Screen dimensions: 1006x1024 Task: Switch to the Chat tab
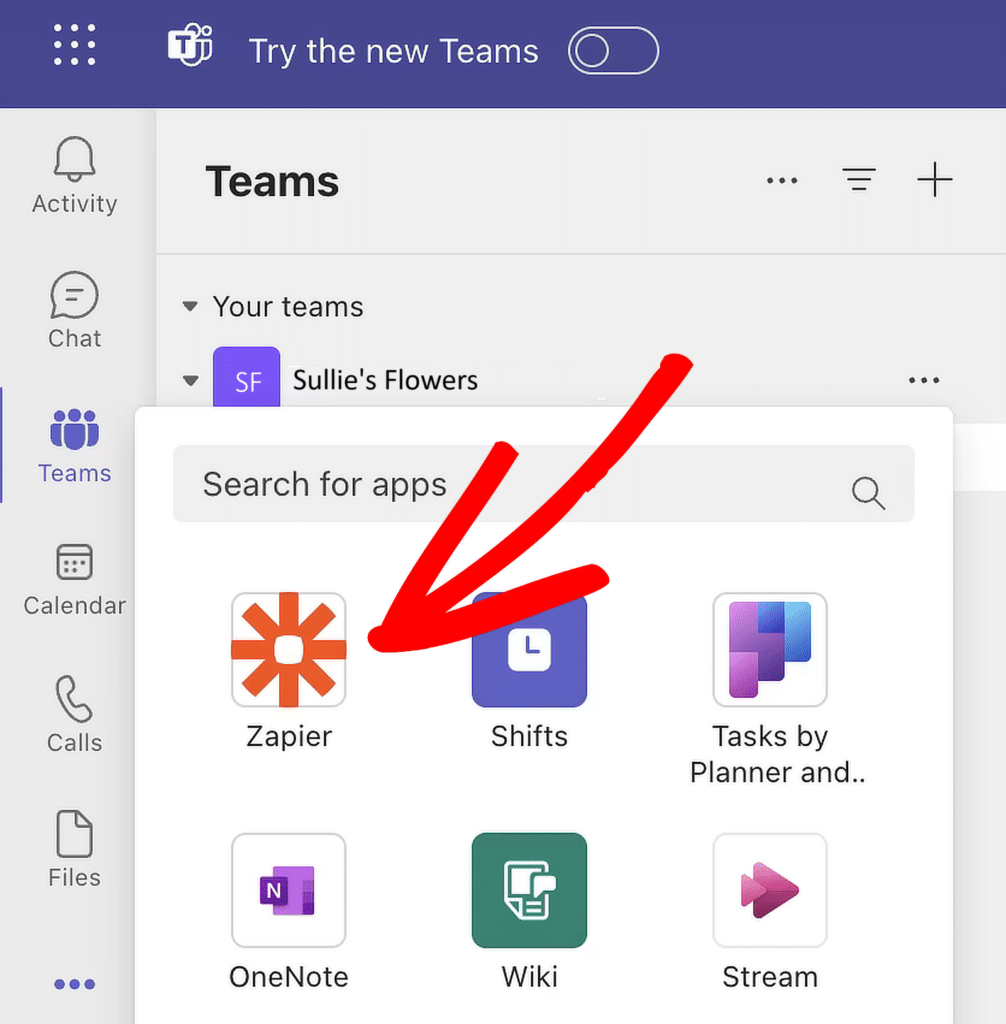click(x=74, y=310)
